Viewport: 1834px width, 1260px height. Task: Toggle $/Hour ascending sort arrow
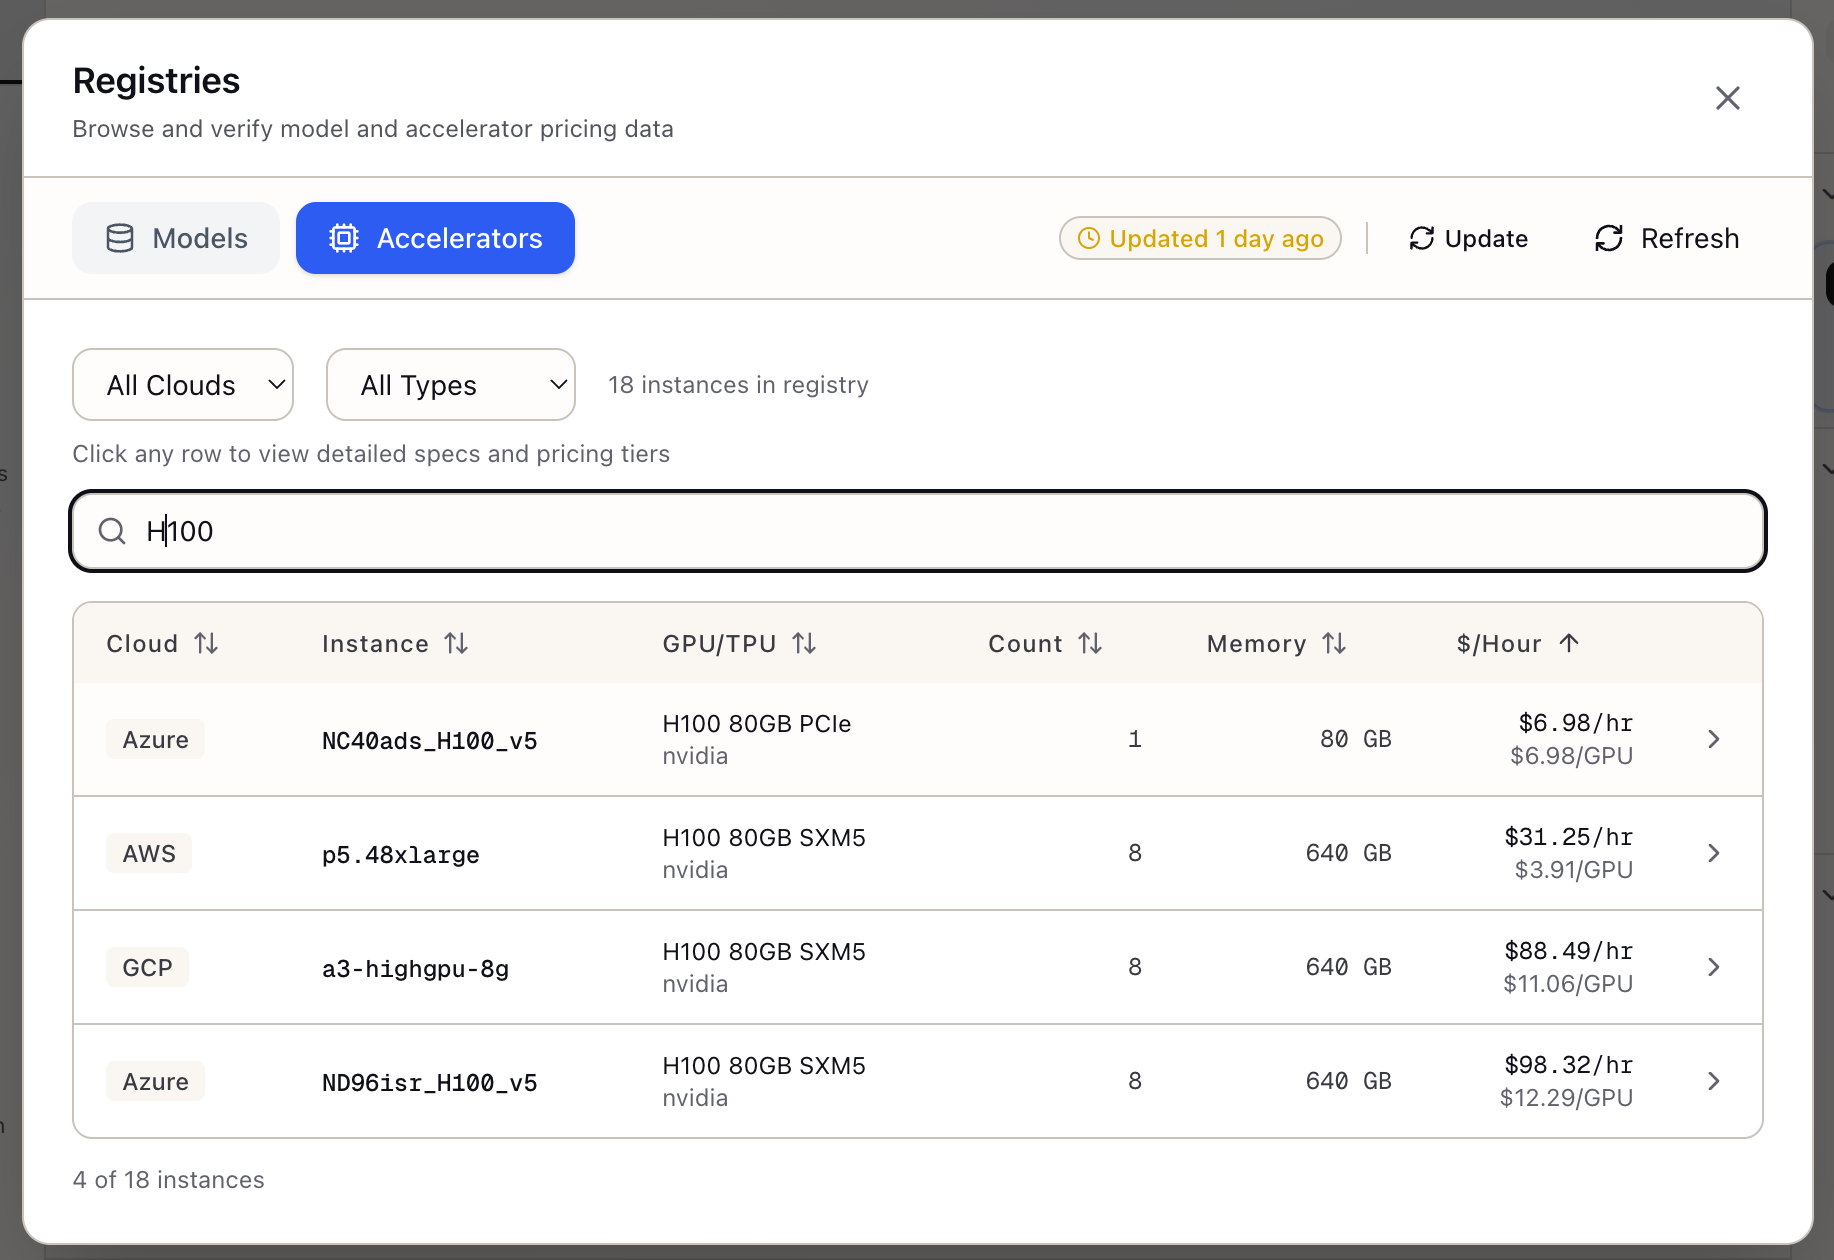point(1569,643)
